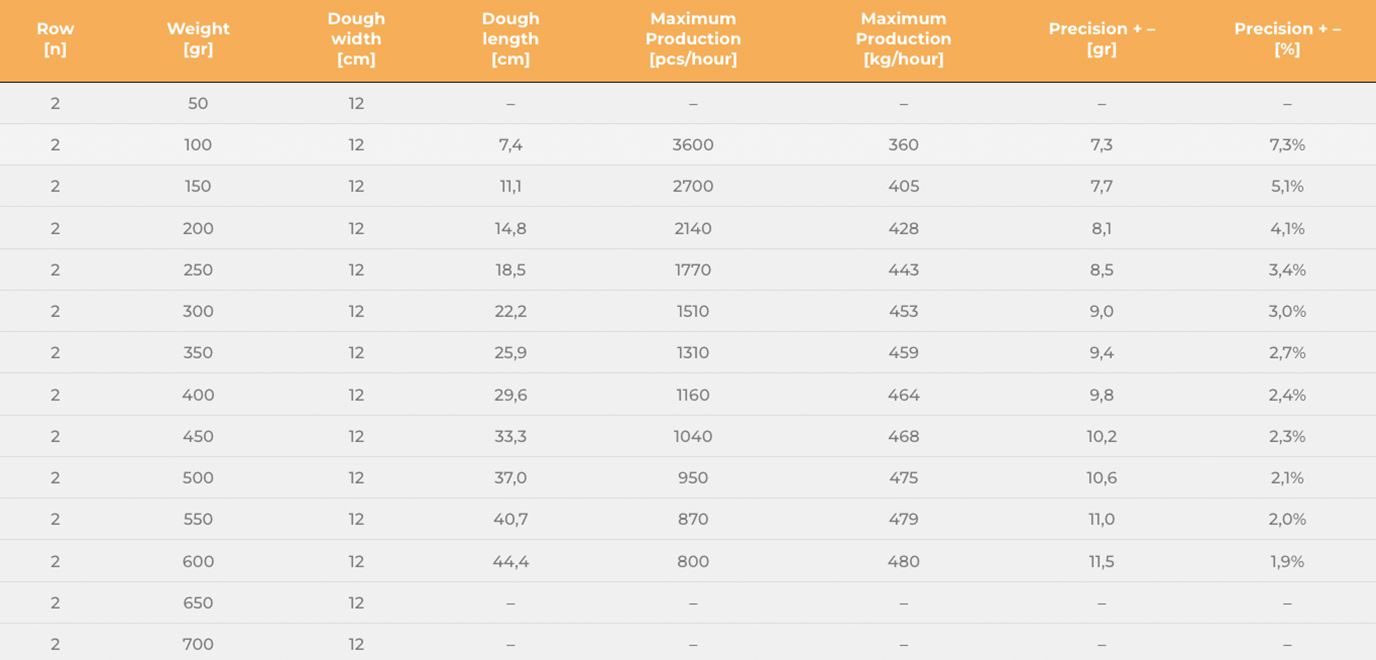This screenshot has width=1376, height=660.
Task: Click the Weight [gr] column header
Action: tap(198, 39)
